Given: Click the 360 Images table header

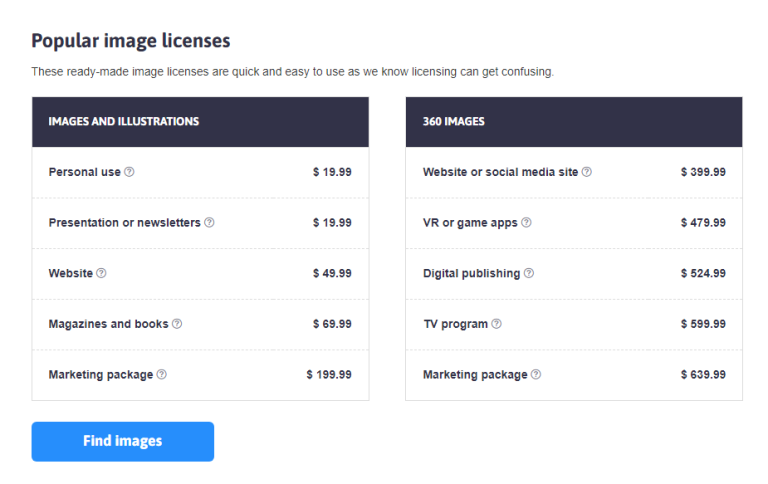Looking at the screenshot, I should (453, 122).
